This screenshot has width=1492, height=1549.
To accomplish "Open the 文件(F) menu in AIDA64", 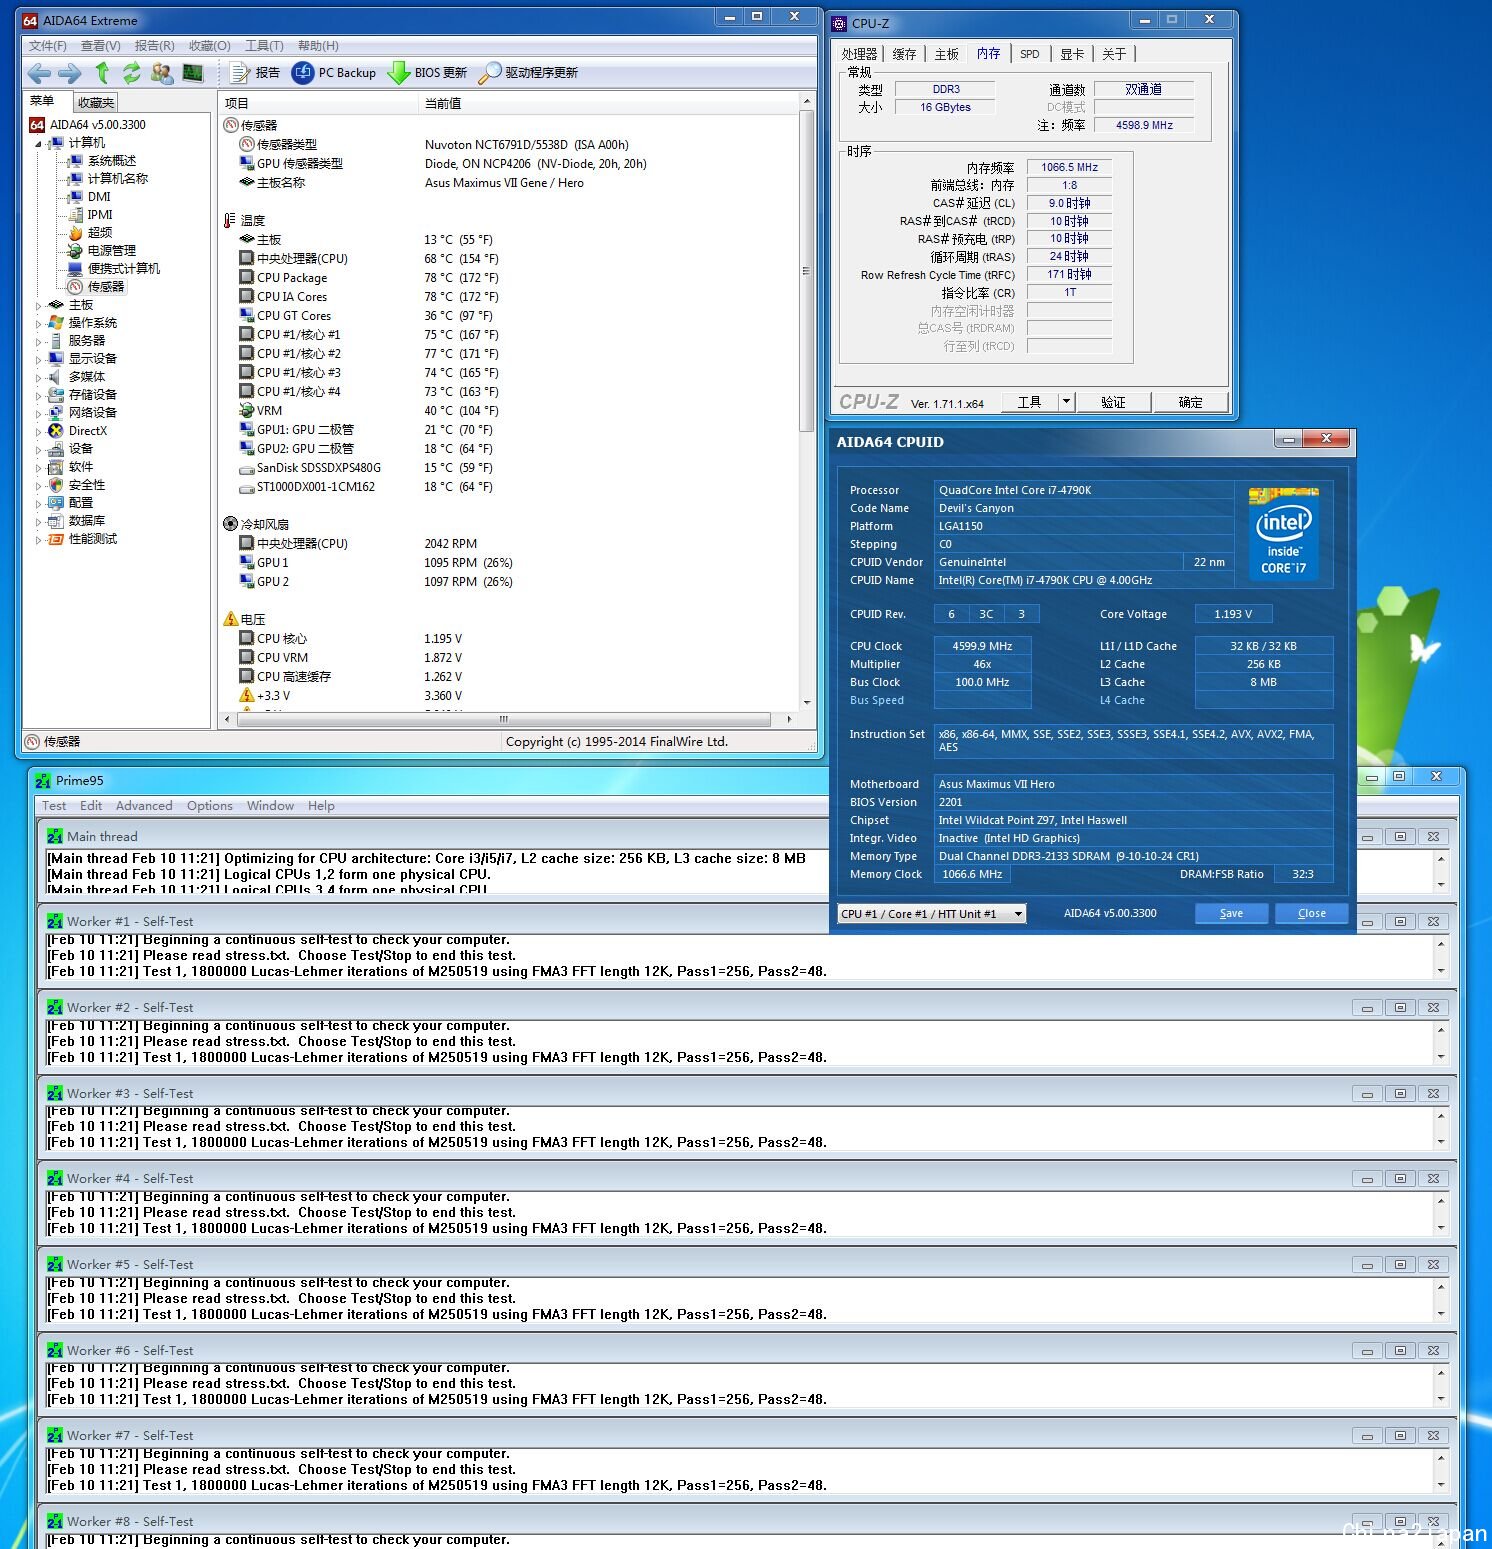I will pos(47,46).
